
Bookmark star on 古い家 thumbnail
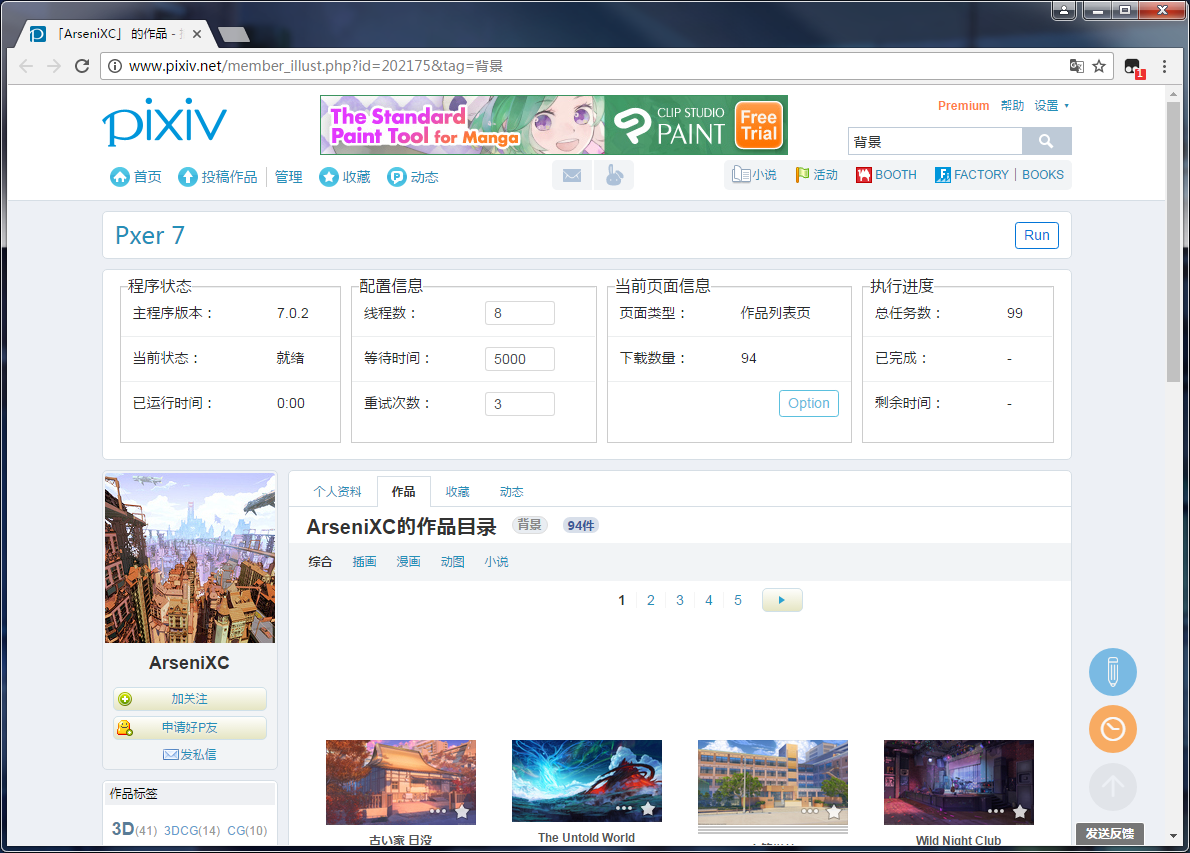click(461, 811)
